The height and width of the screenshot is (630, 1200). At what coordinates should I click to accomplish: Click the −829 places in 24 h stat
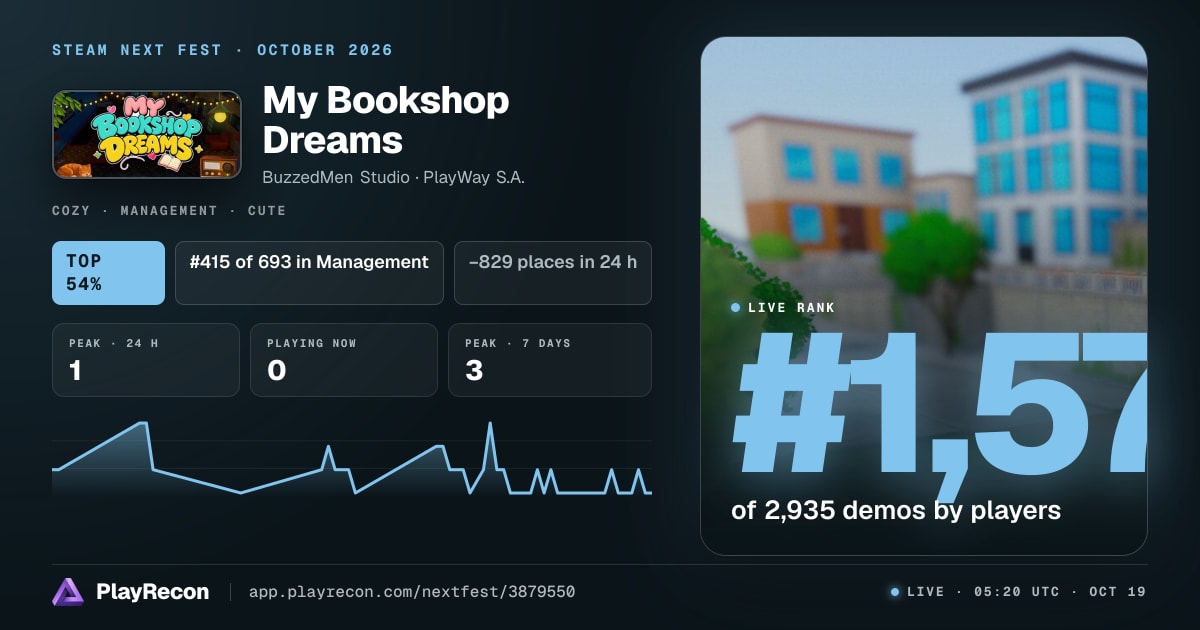tap(553, 273)
